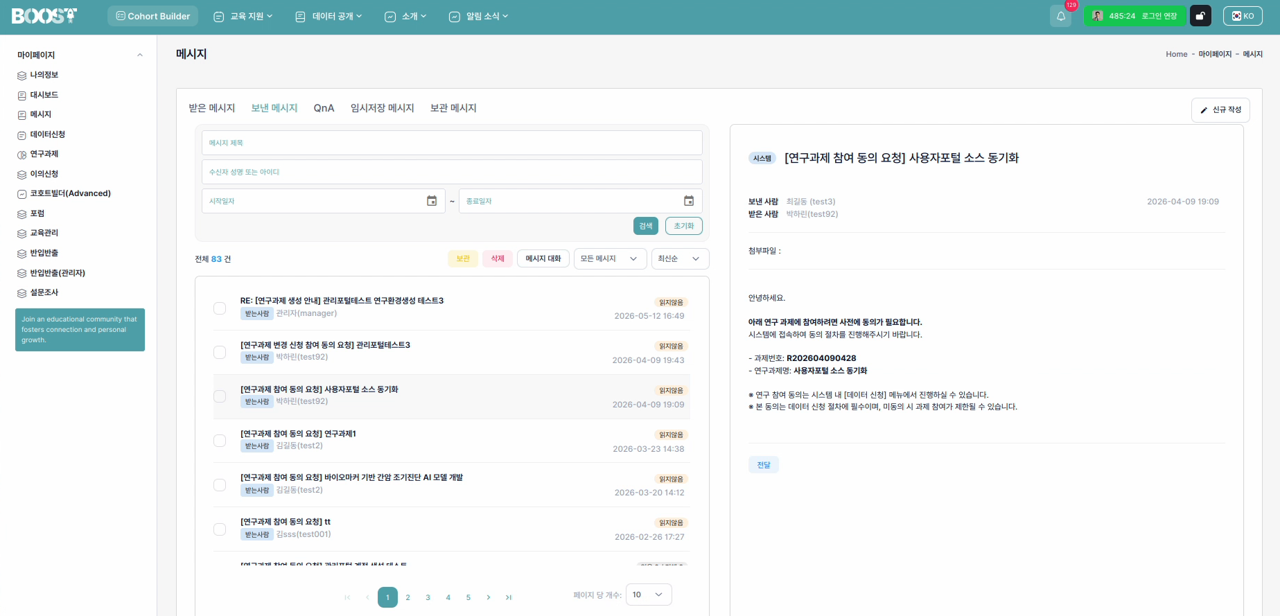Viewport: 1280px width, 616px height.
Task: Go to page 4
Action: click(448, 597)
